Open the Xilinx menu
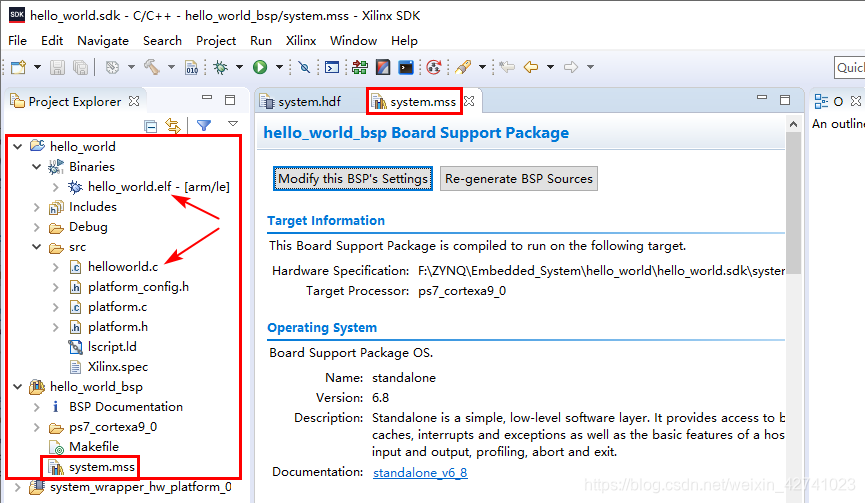The height and width of the screenshot is (503, 865). tap(301, 41)
